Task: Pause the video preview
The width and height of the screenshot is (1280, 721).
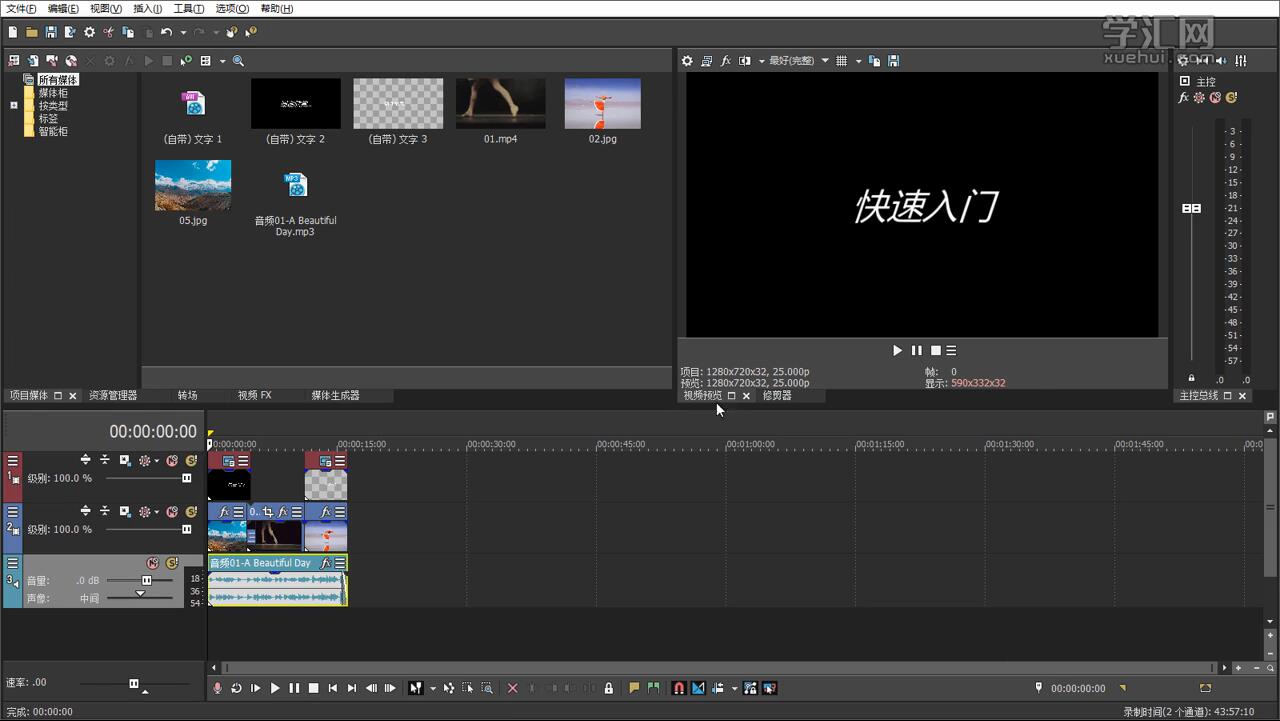Action: [x=916, y=351]
